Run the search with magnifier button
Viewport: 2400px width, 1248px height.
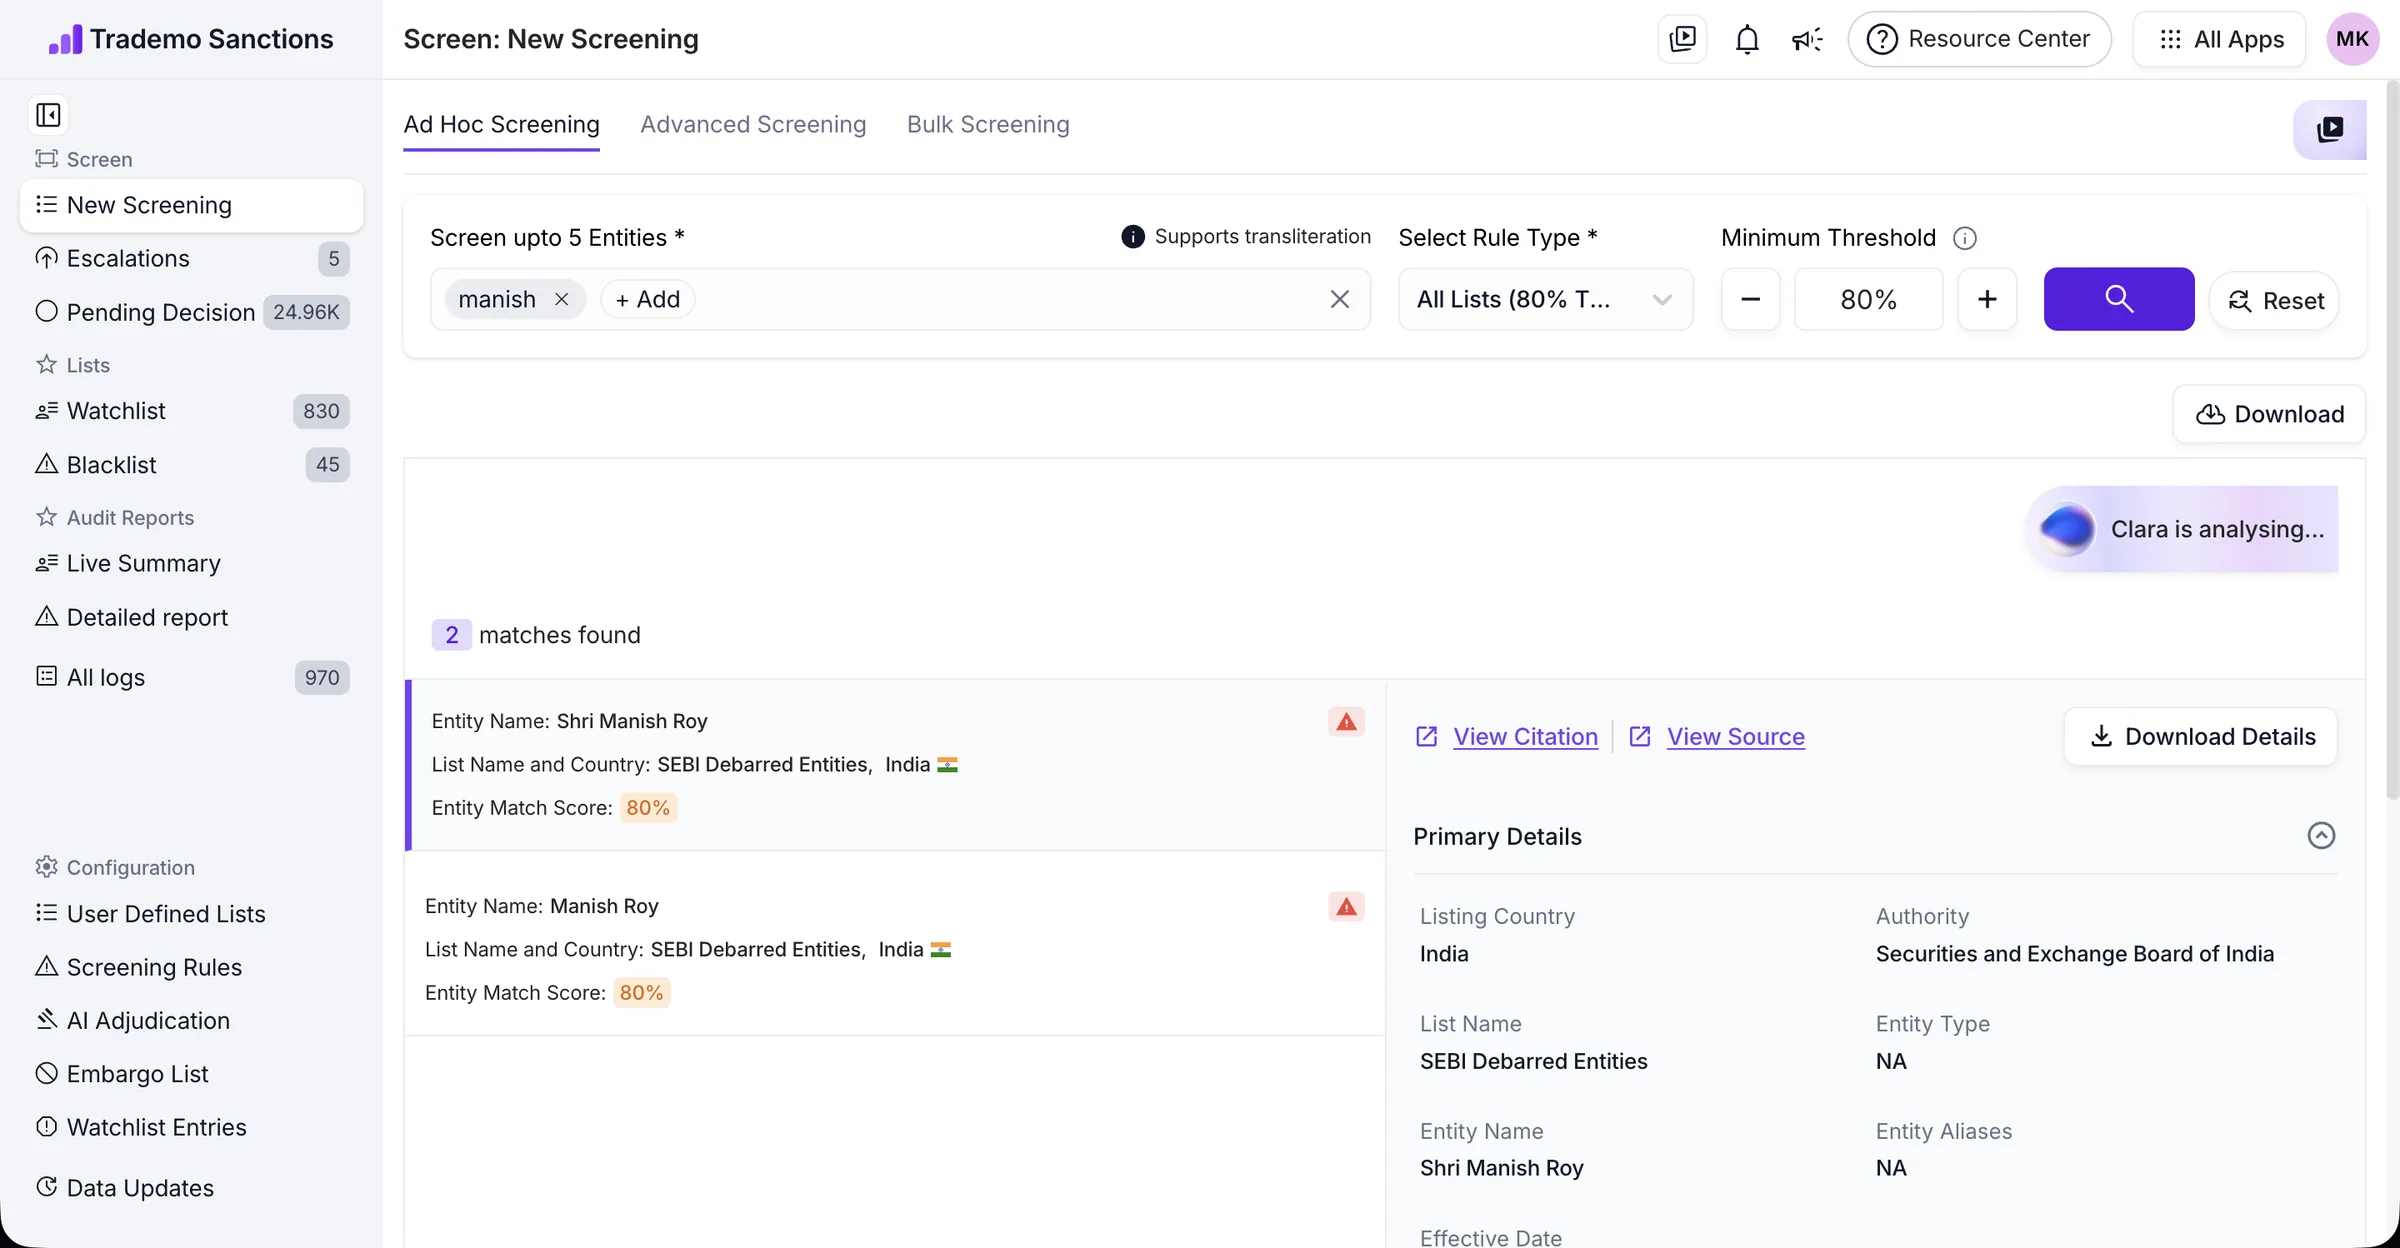coord(2119,299)
